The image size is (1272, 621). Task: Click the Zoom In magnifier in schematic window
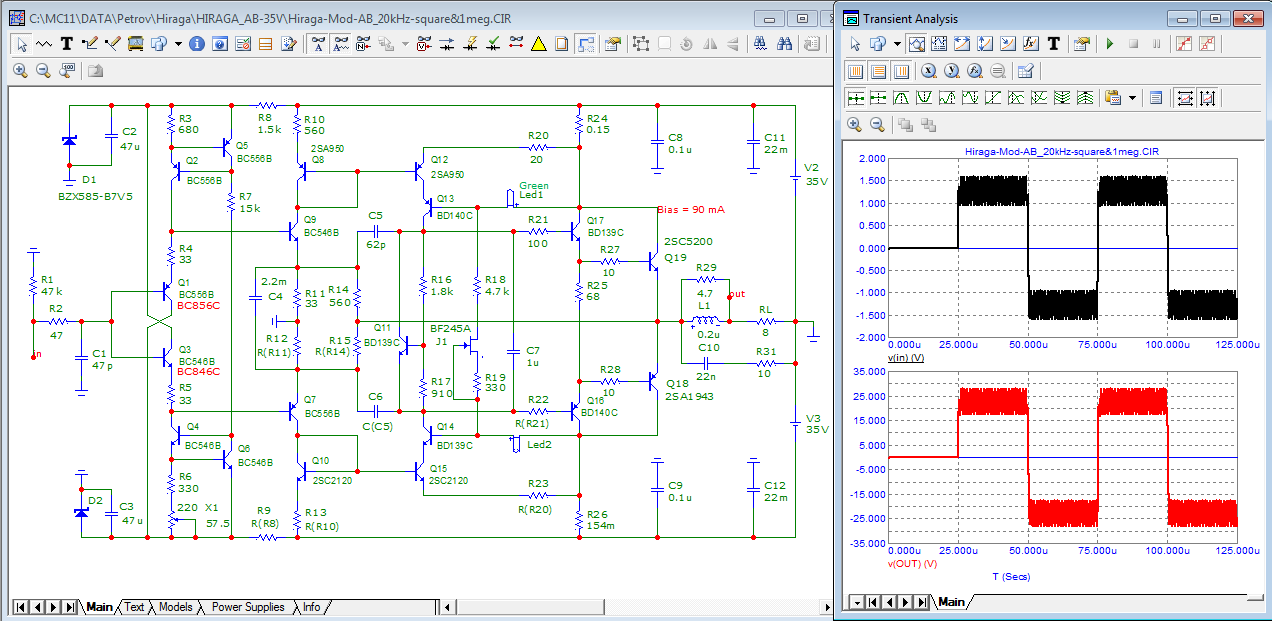[20, 70]
